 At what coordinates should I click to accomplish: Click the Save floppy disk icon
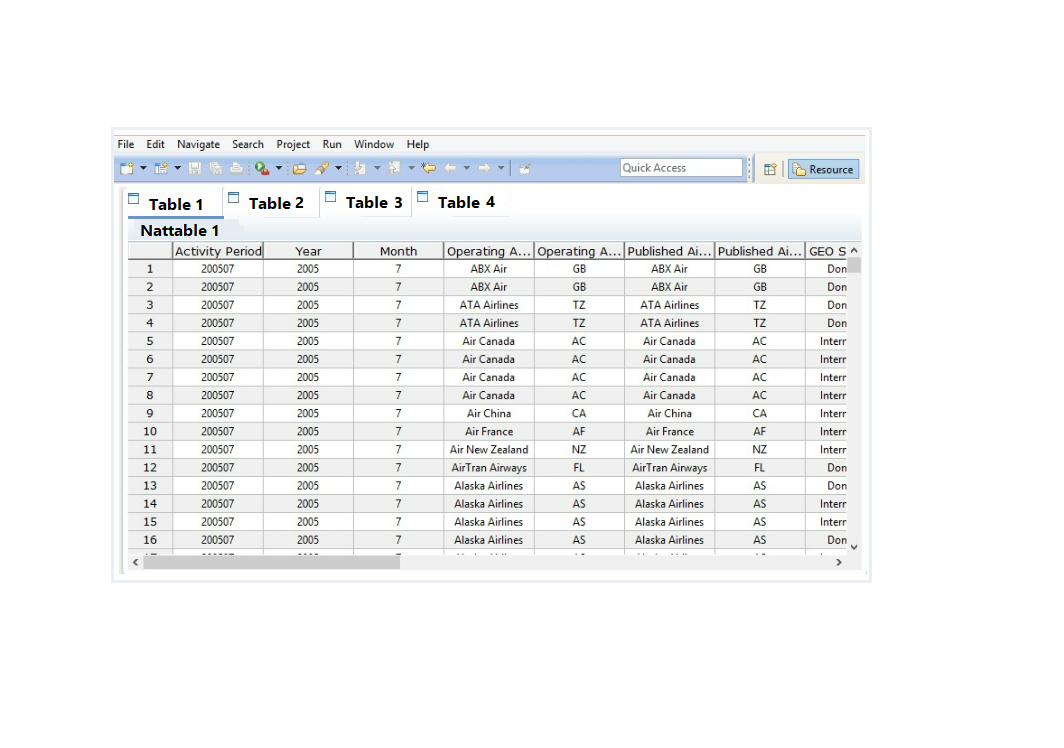(x=195, y=168)
